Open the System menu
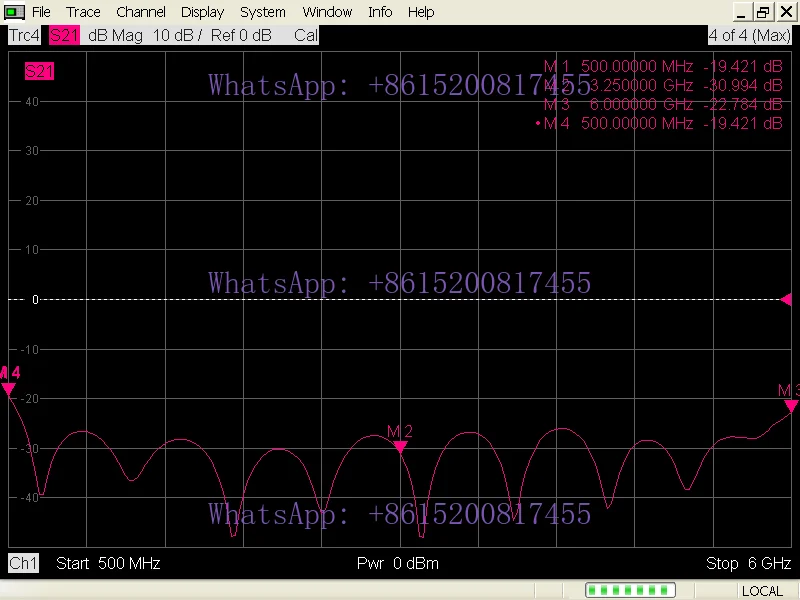800x600 pixels. 263,12
